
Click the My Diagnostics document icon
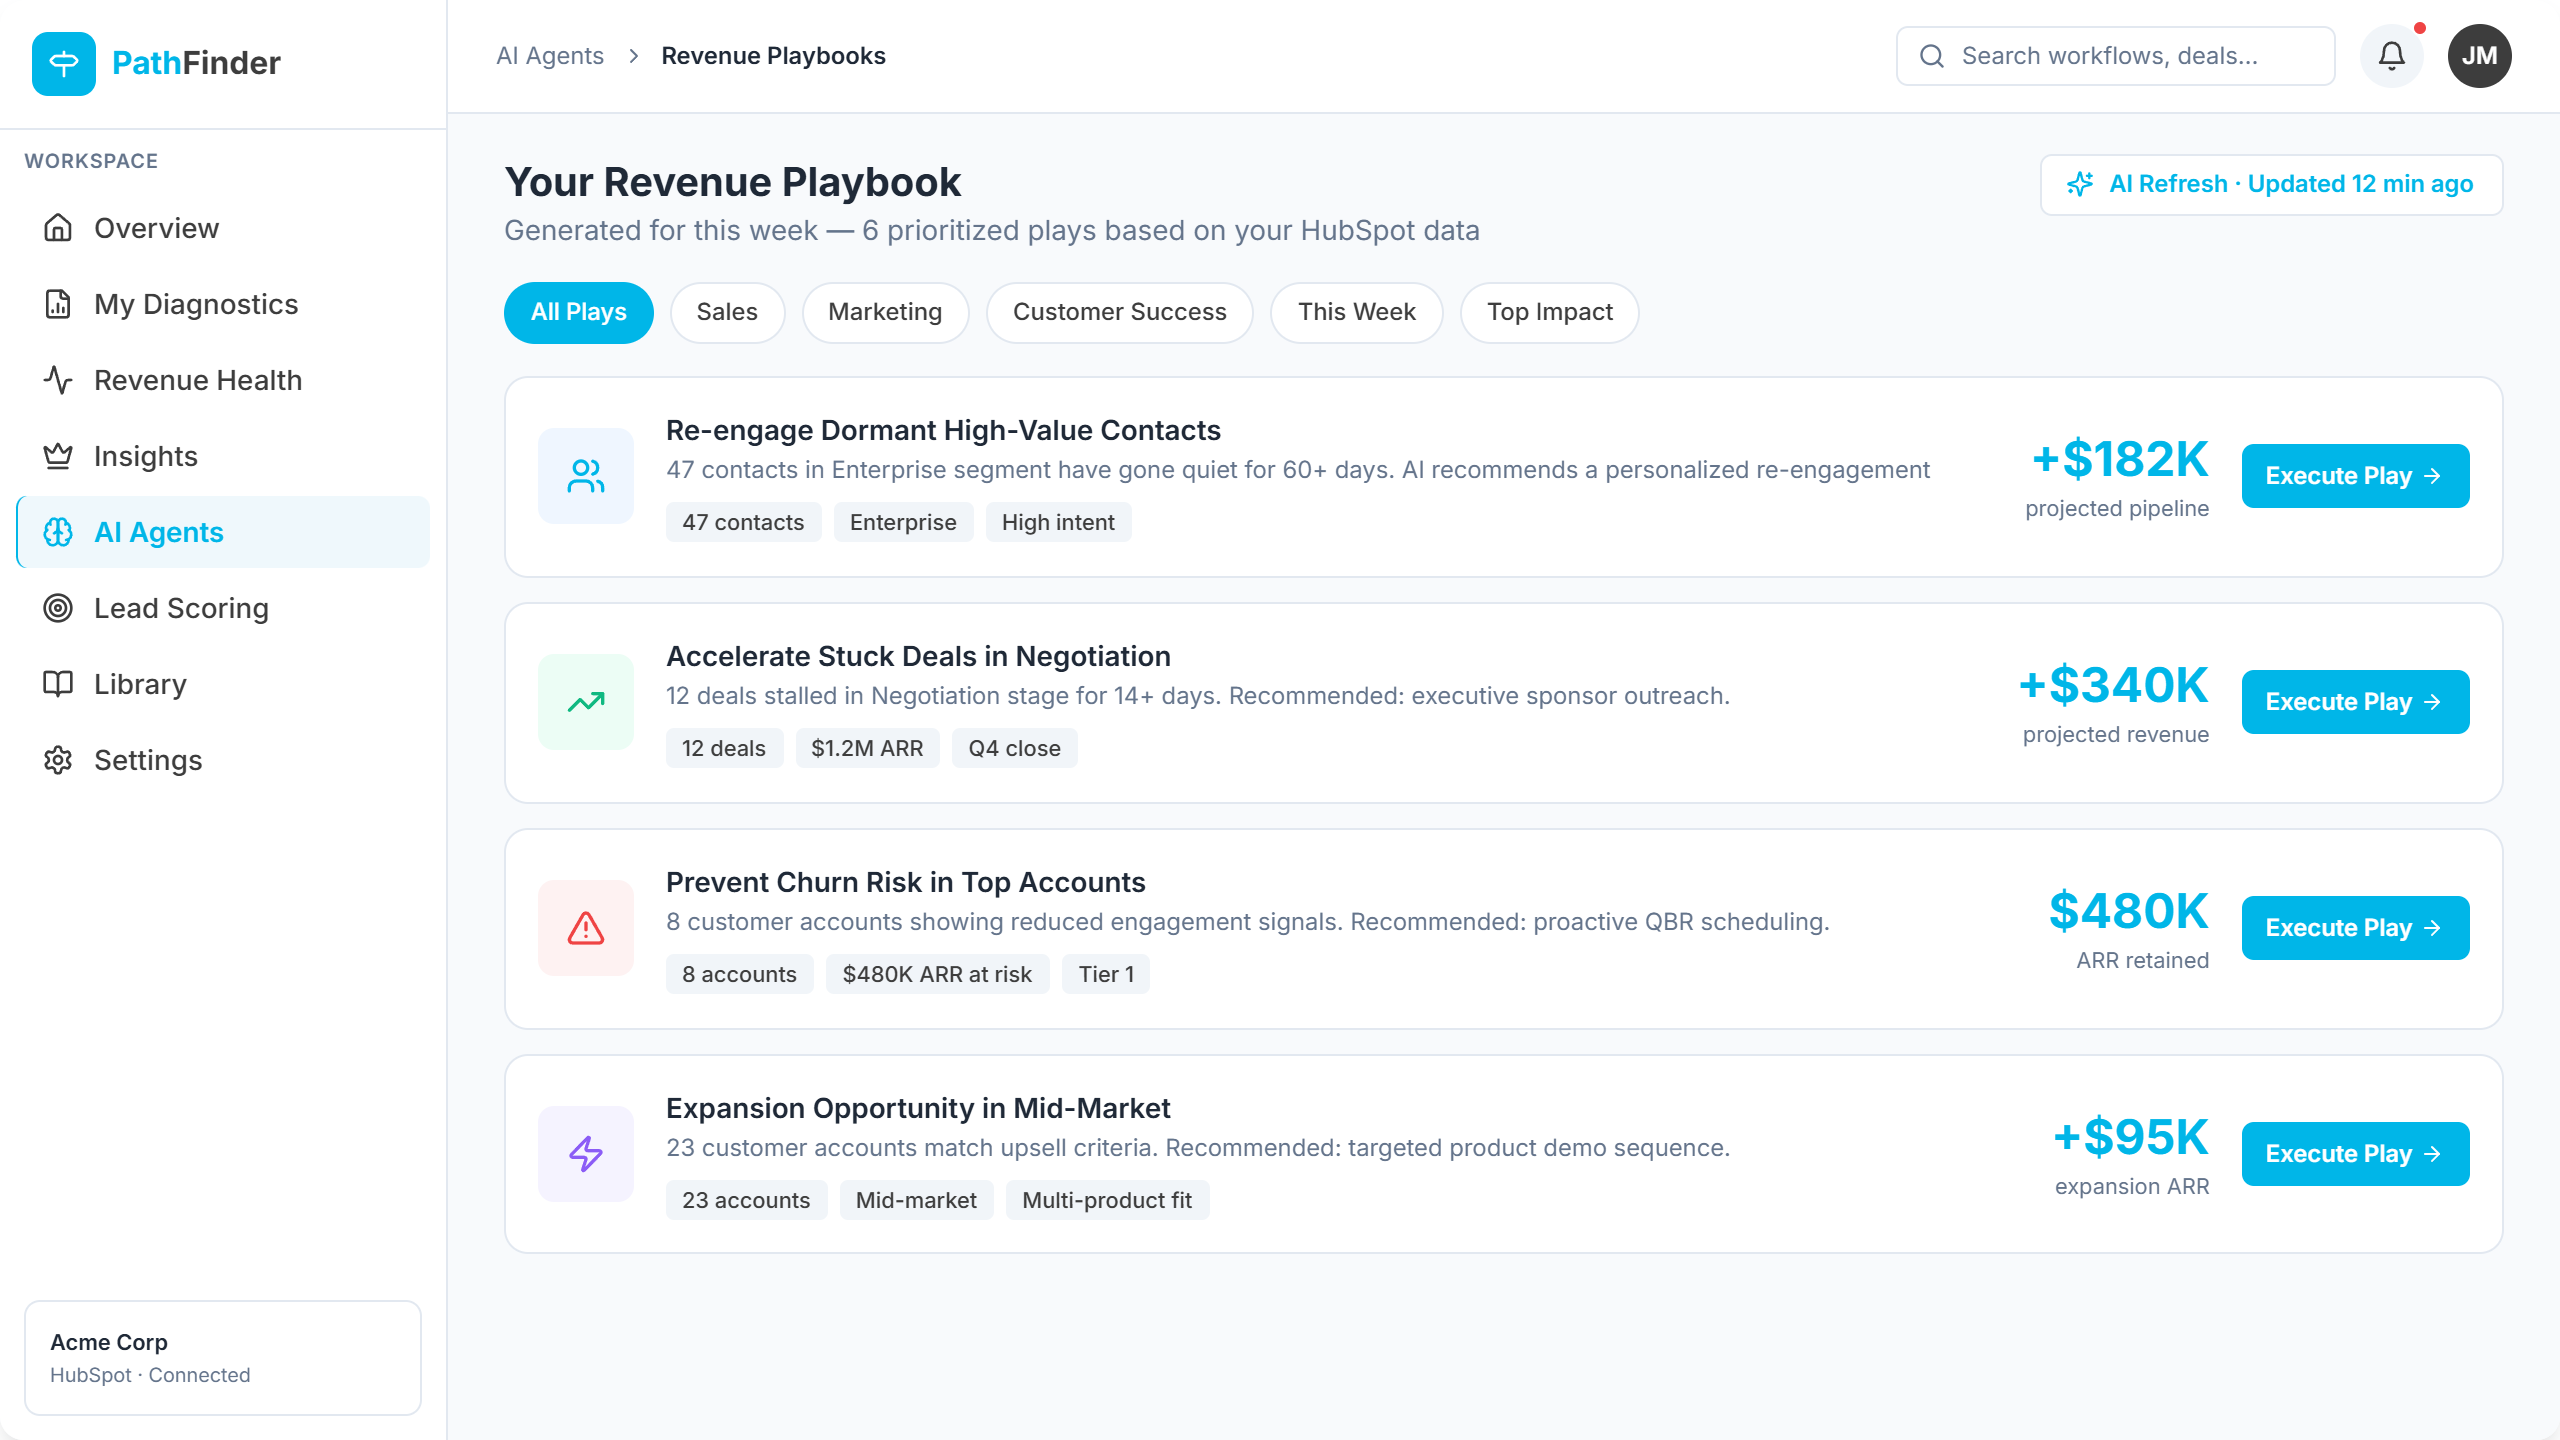tap(58, 304)
